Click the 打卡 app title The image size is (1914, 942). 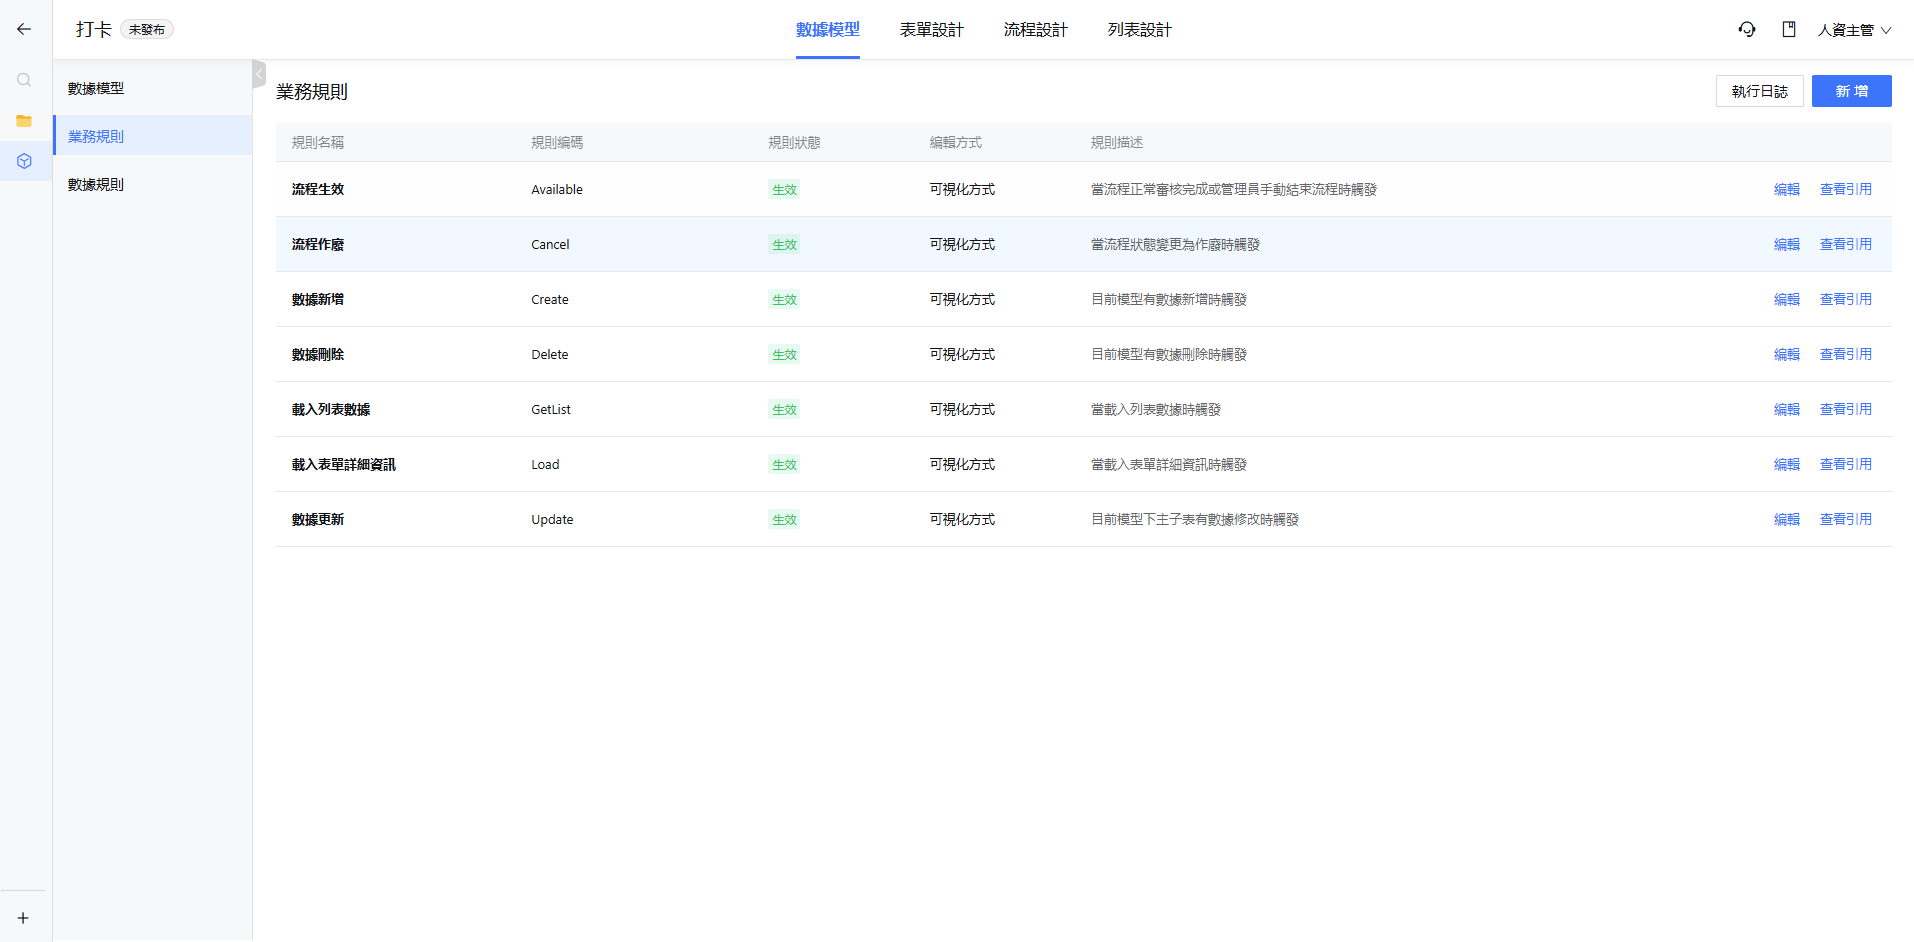pos(94,29)
